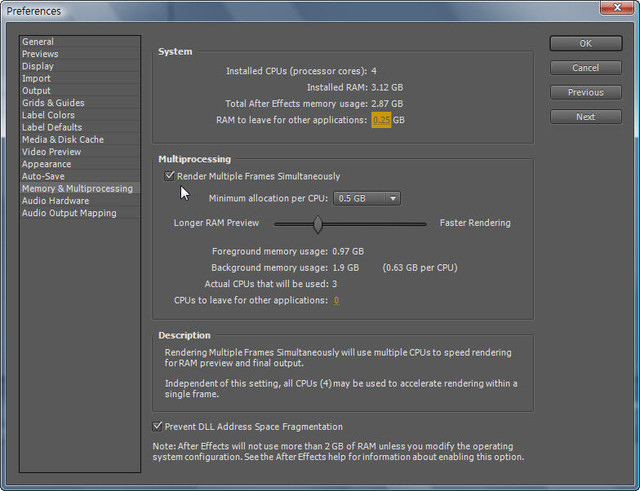Toggle Prevent DLL Address Space Fragmentation

pyautogui.click(x=157, y=426)
